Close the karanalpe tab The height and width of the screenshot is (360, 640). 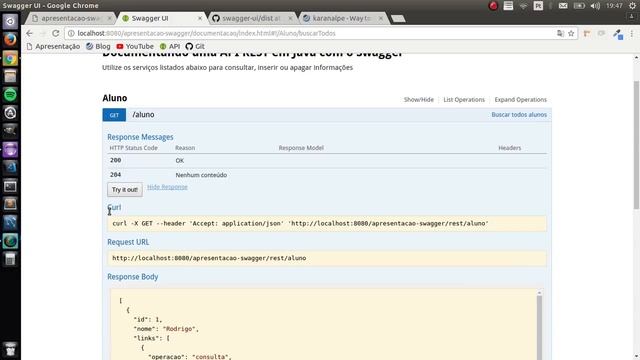coord(380,18)
